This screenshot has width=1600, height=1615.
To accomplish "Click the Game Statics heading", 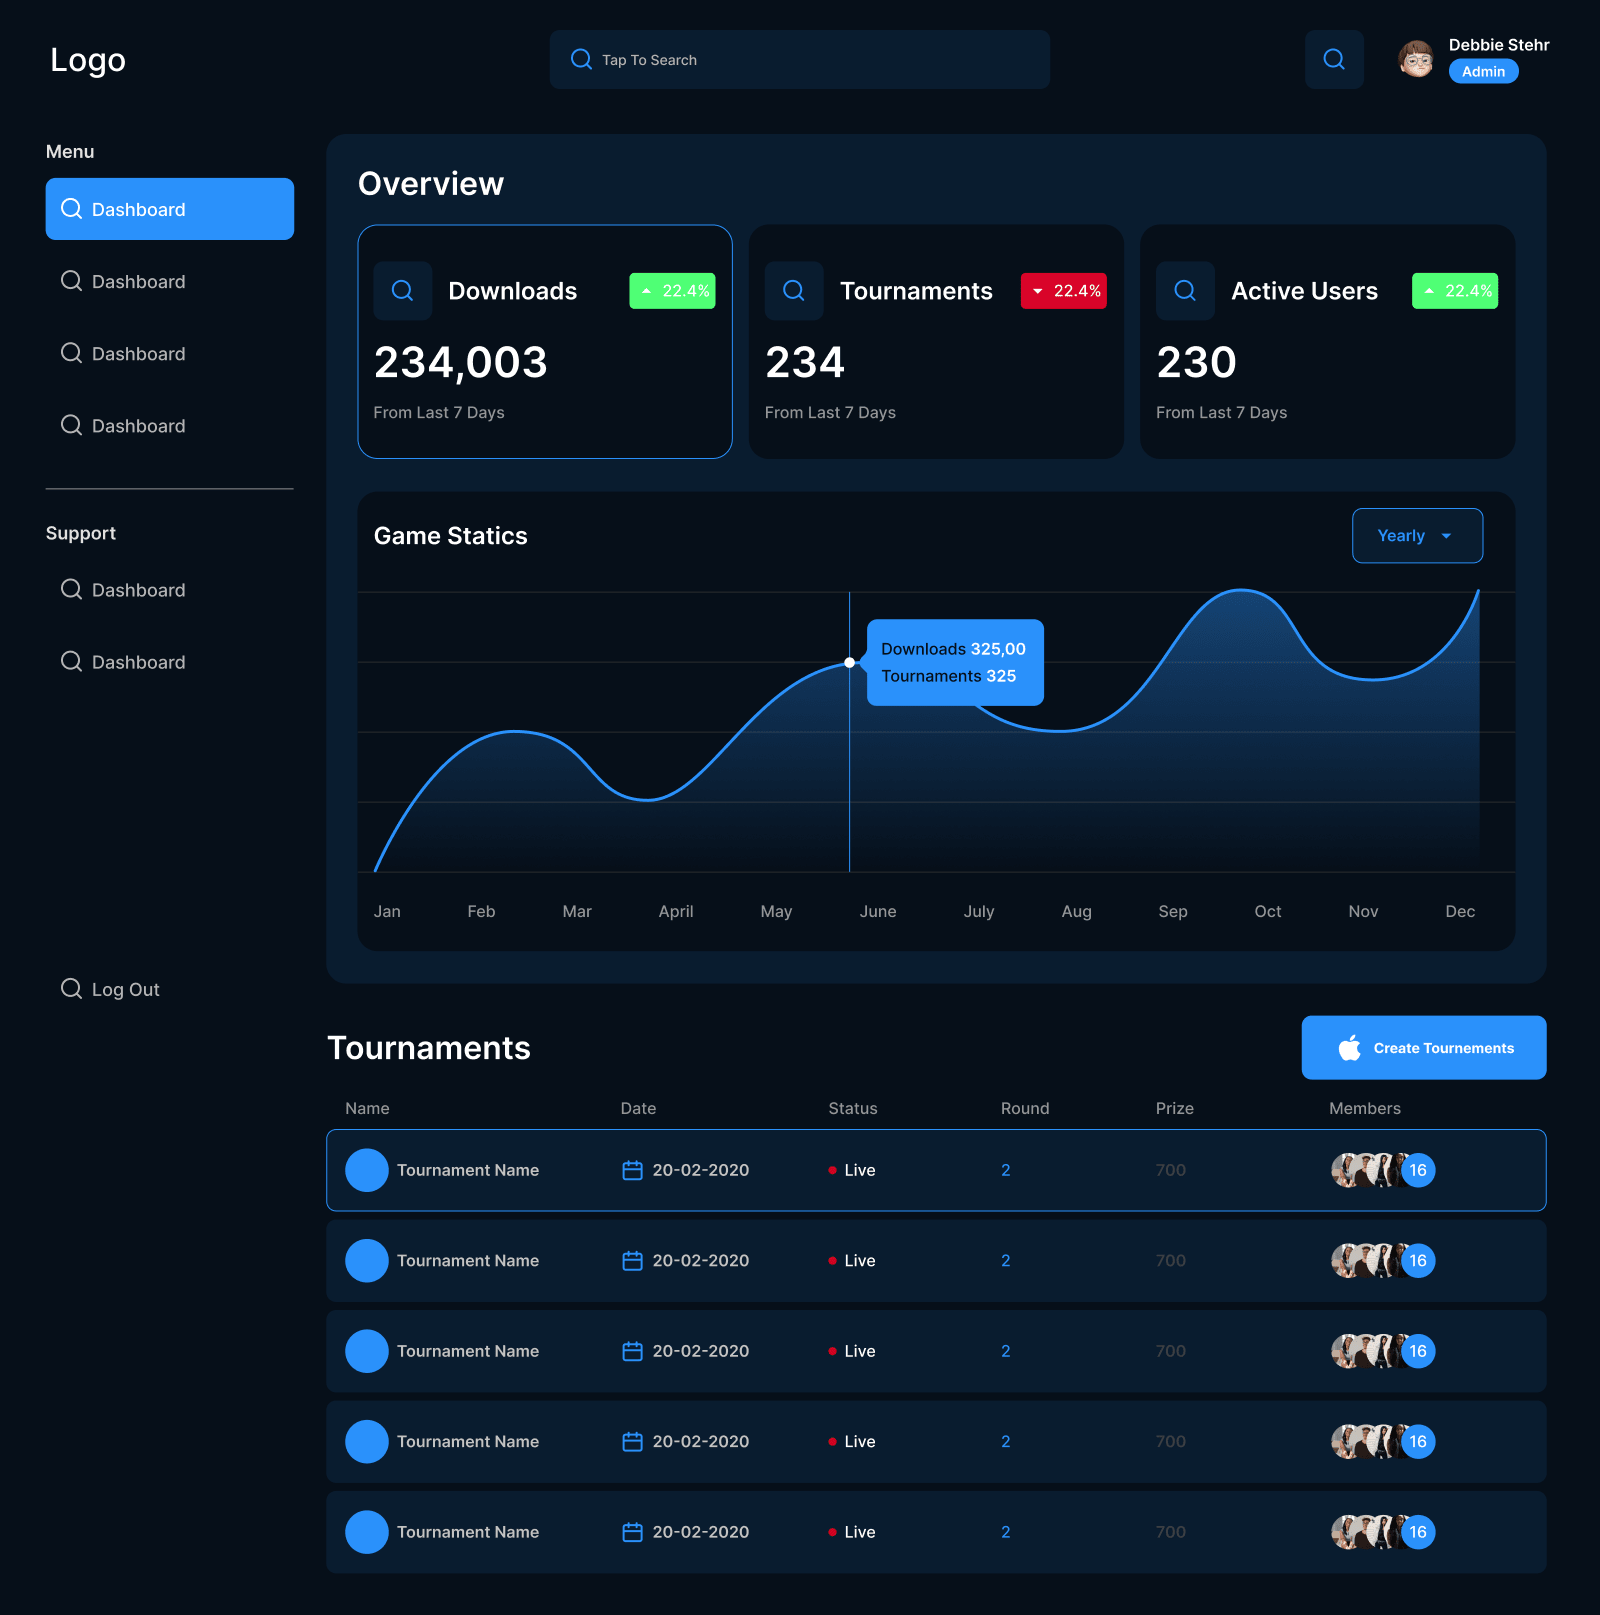I will [451, 536].
